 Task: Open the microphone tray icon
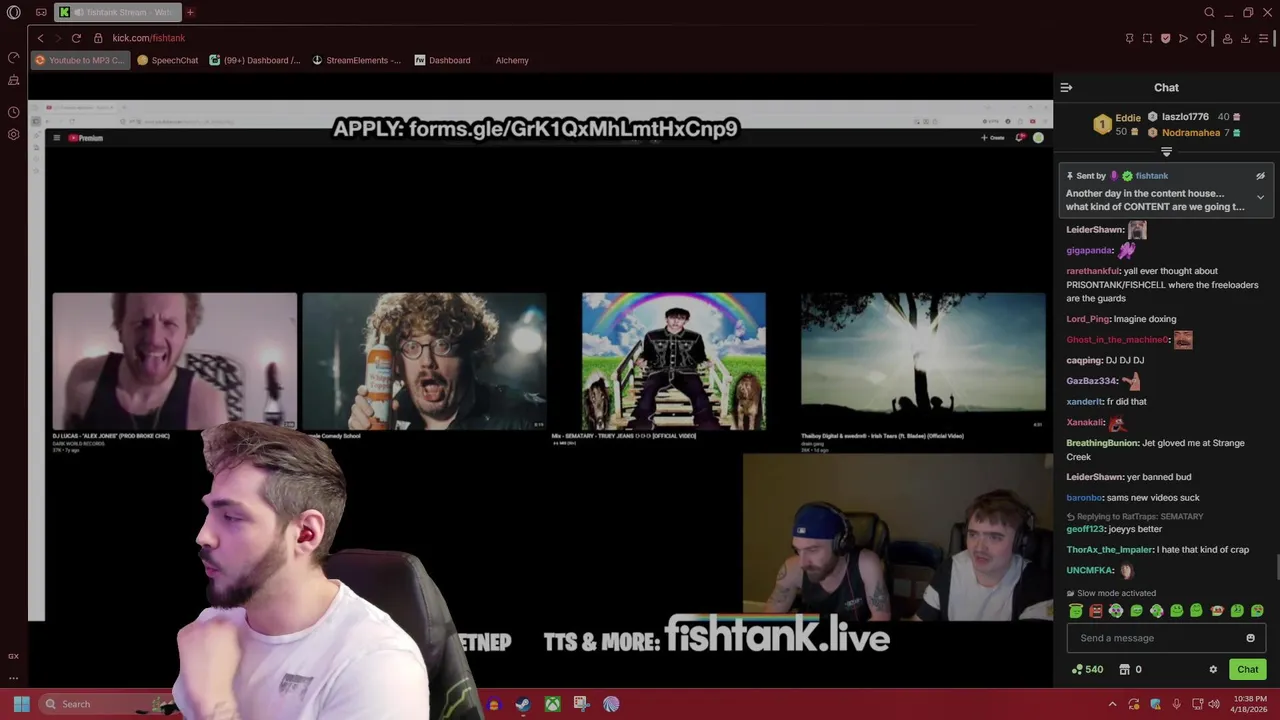pos(1176,704)
